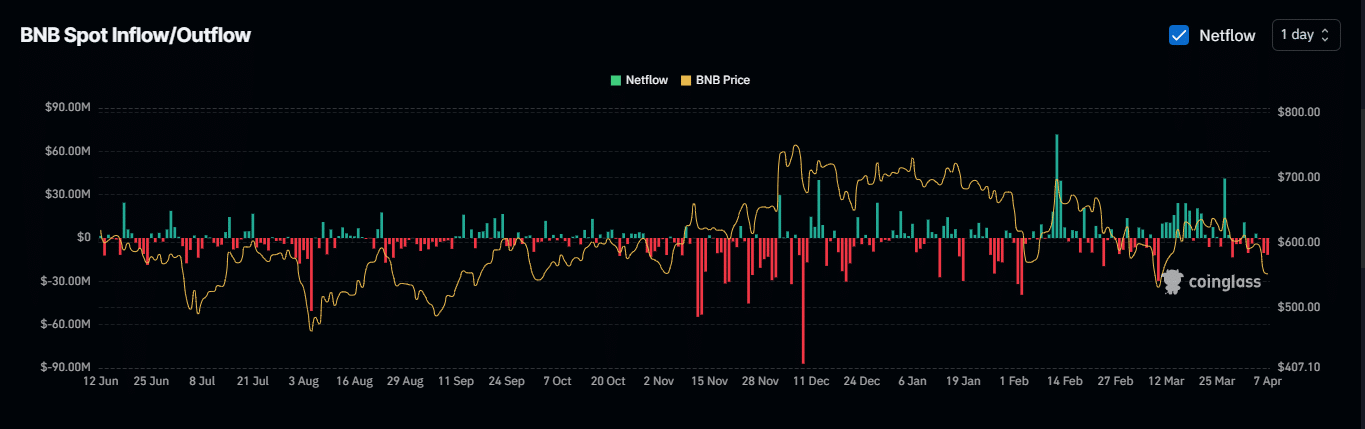This screenshot has height=429, width=1365.
Task: Open the 1 day interval dropdown
Action: 1306,35
